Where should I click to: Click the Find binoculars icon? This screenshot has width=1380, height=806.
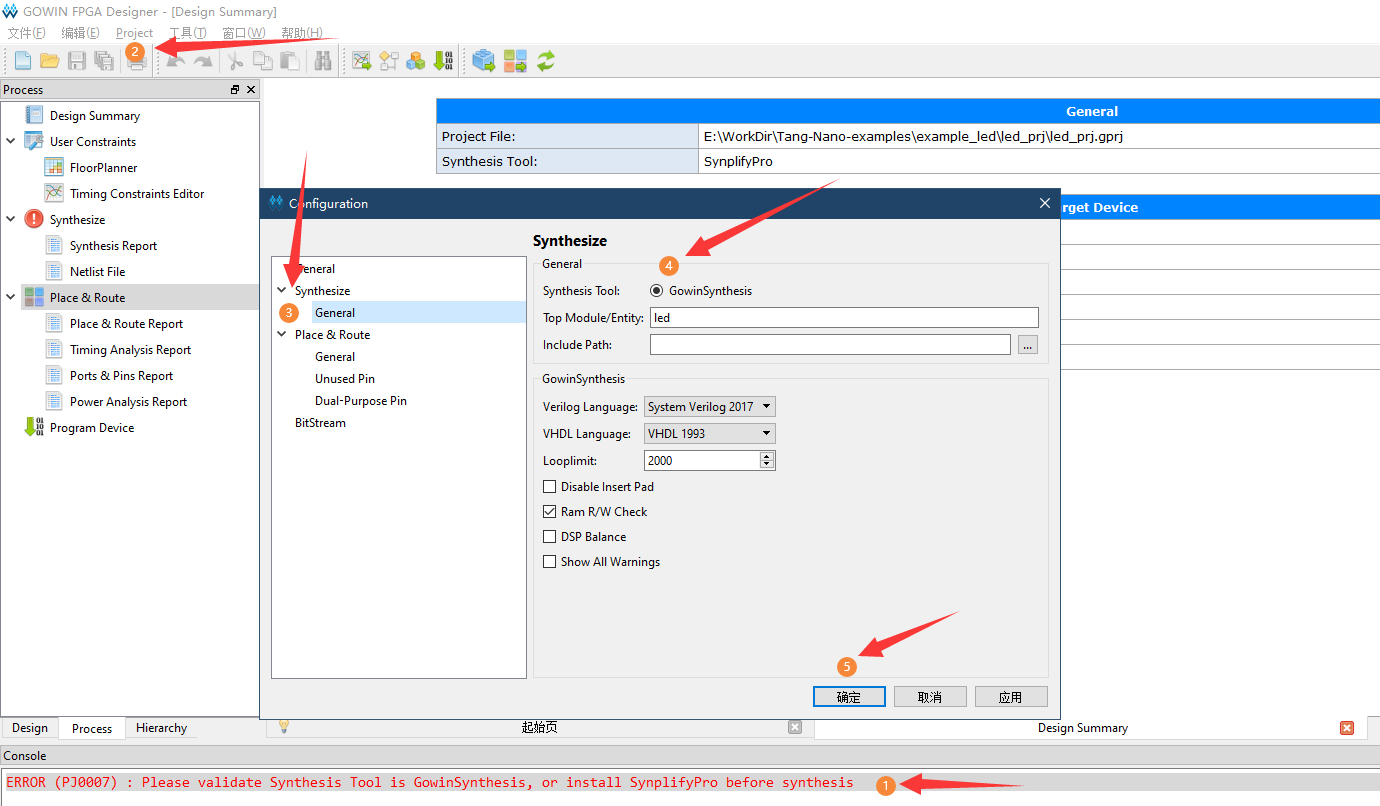323,61
